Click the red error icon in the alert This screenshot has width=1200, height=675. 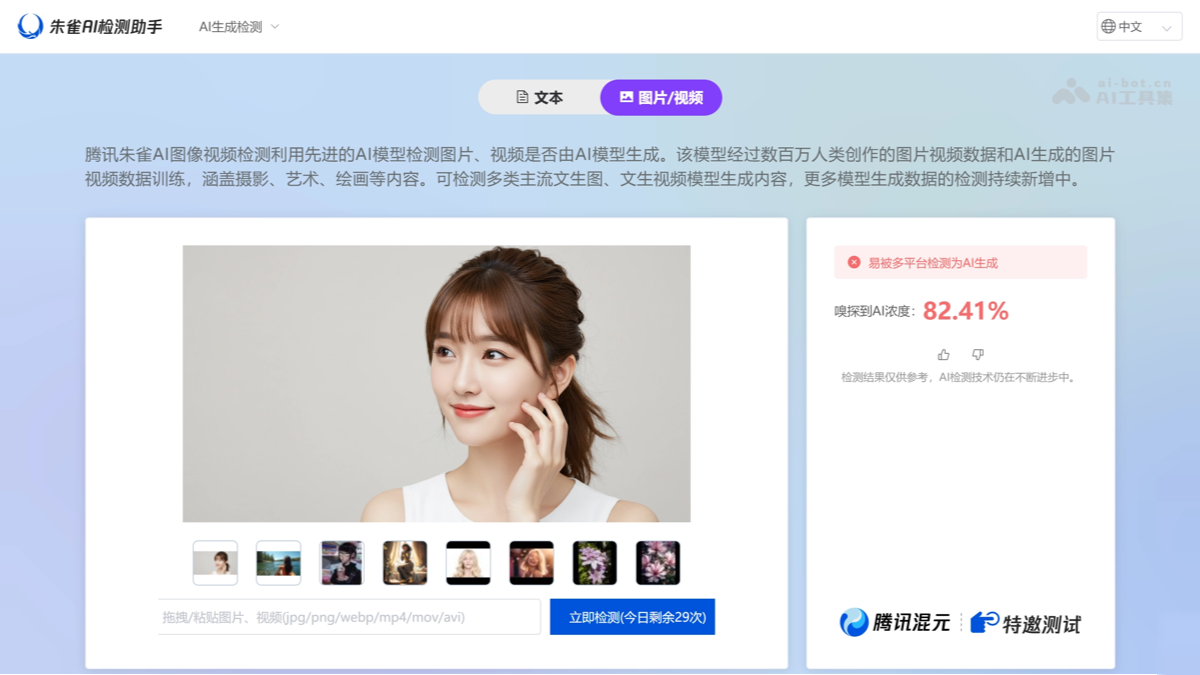pos(854,263)
